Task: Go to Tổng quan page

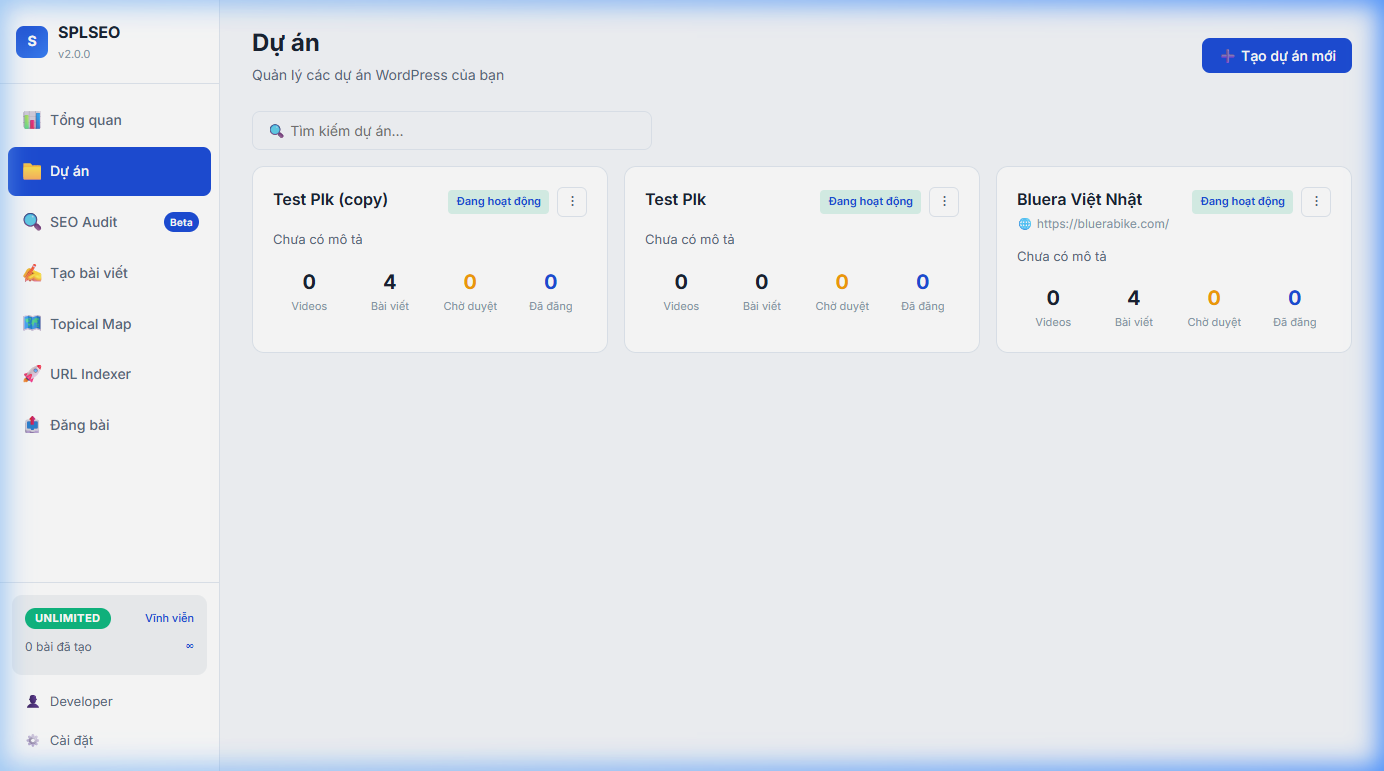Action: pyautogui.click(x=109, y=120)
